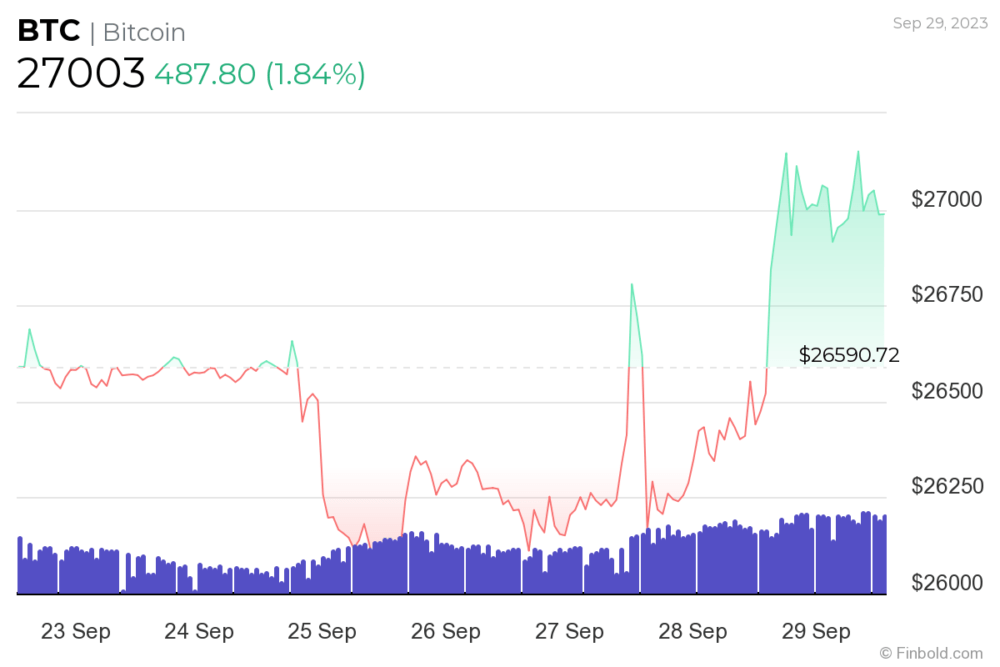Screen dimensions: 1000x667
Task: Click the $26590.72 reference price label
Action: (849, 355)
